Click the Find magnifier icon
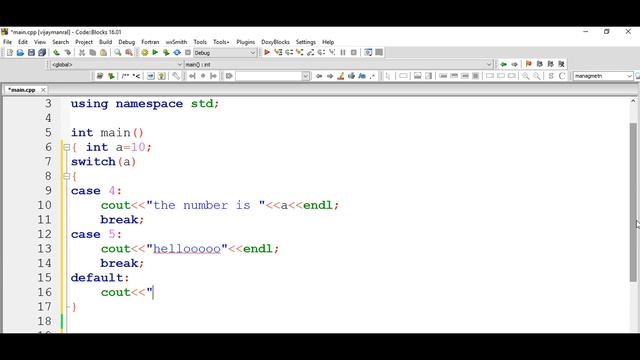640x360 pixels. coord(118,53)
